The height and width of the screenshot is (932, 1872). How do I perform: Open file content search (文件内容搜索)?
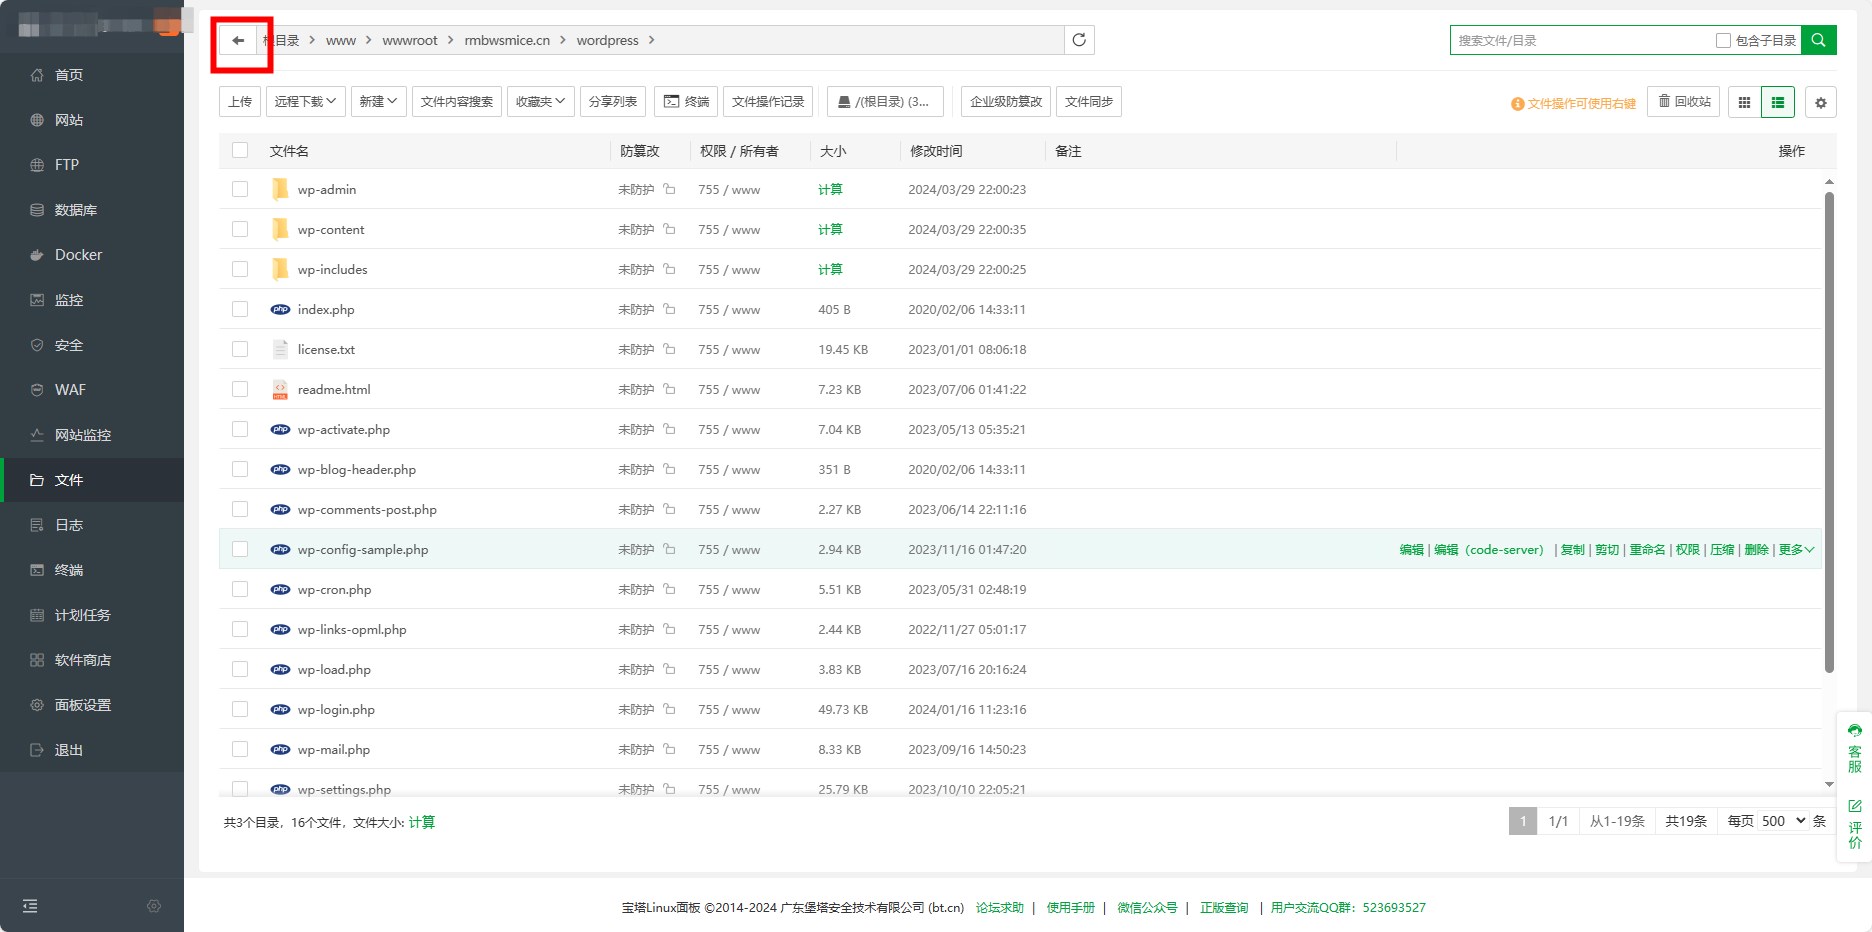click(457, 101)
